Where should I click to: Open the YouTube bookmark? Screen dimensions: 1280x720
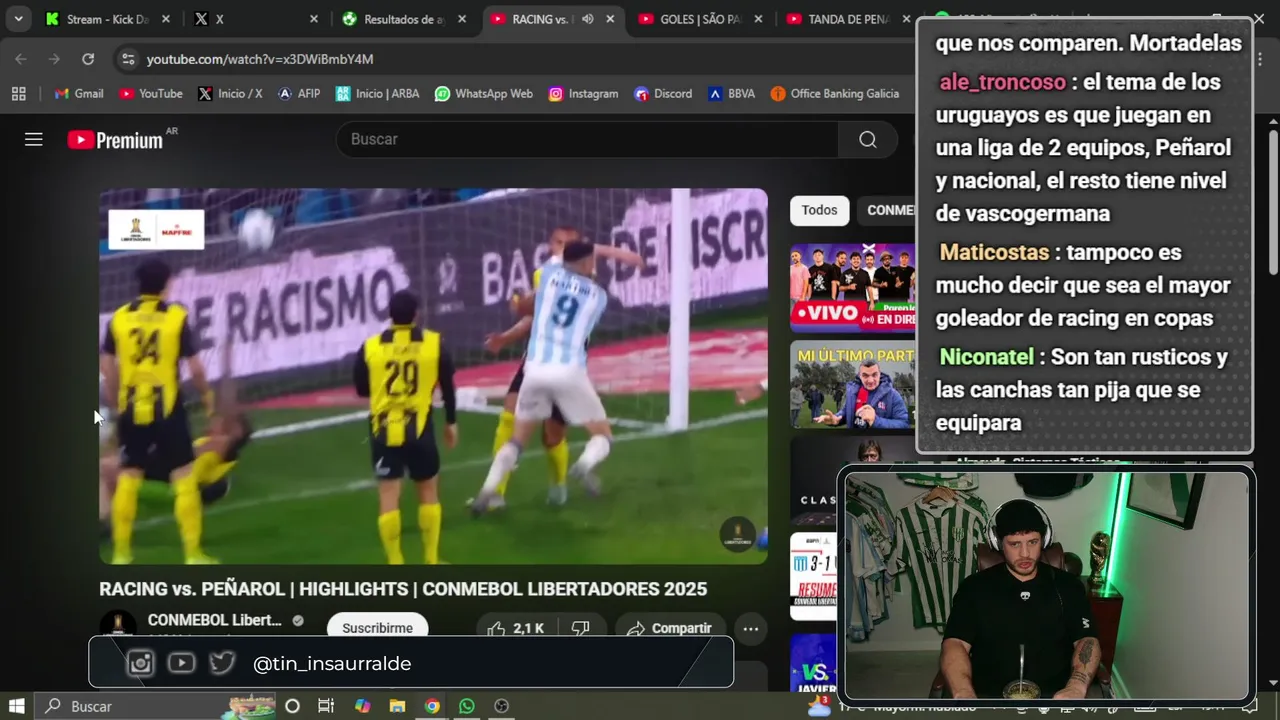(x=151, y=93)
